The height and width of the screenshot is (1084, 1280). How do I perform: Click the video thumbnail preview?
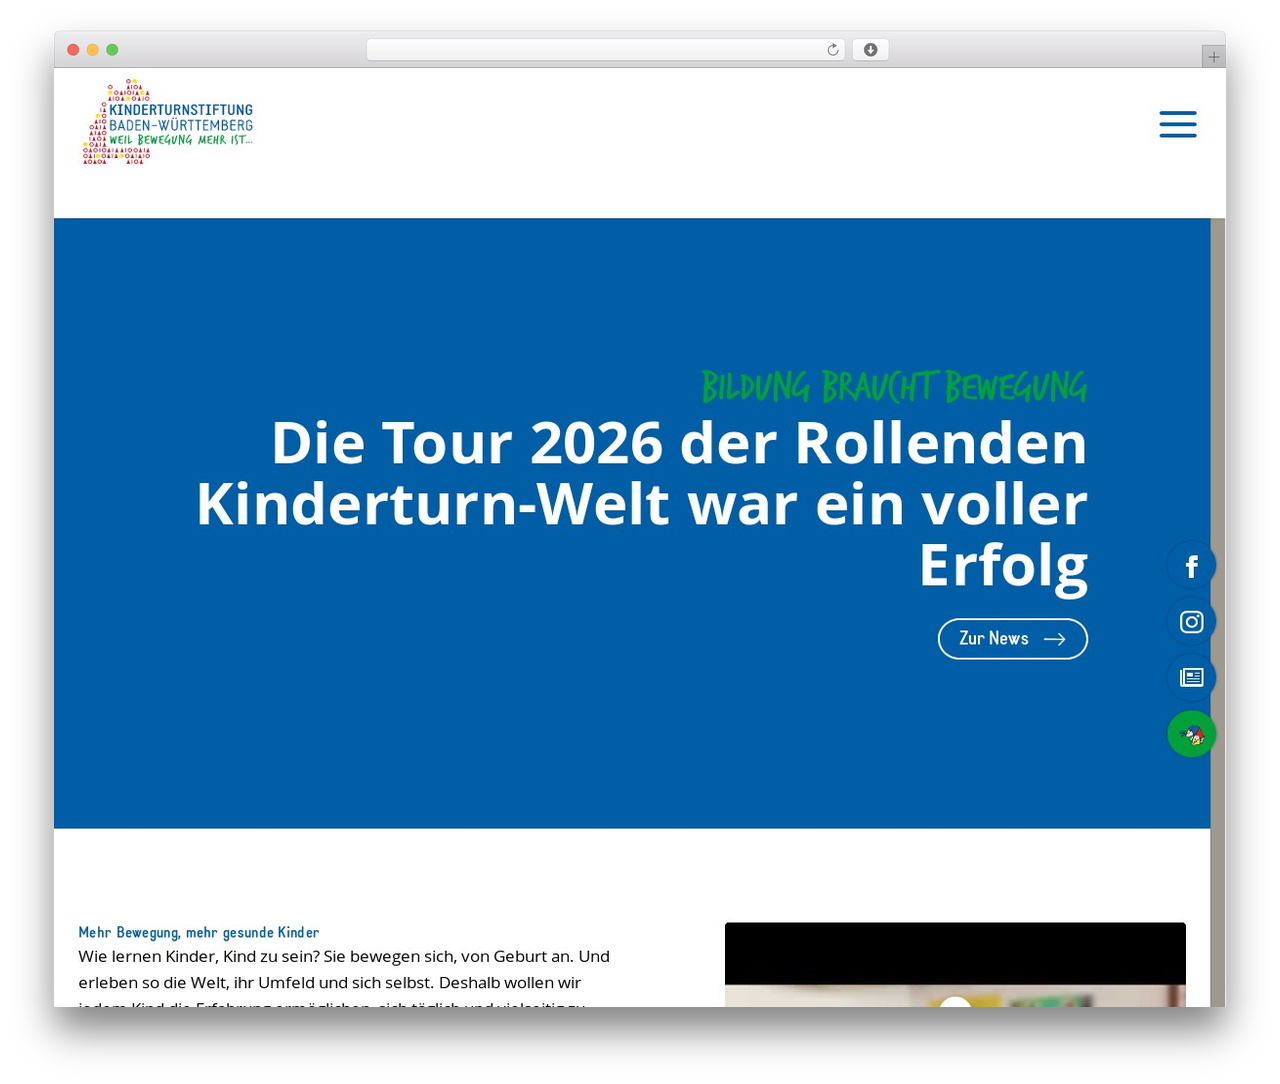[x=955, y=964]
